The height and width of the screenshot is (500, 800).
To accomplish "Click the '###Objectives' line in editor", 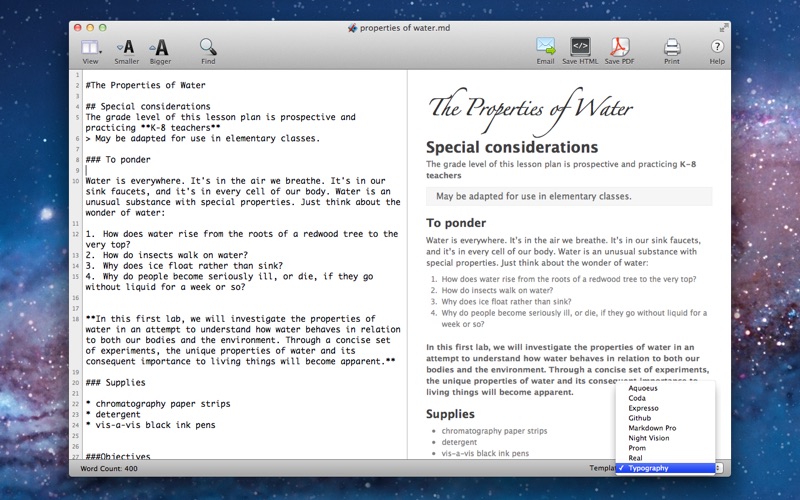I will point(118,456).
